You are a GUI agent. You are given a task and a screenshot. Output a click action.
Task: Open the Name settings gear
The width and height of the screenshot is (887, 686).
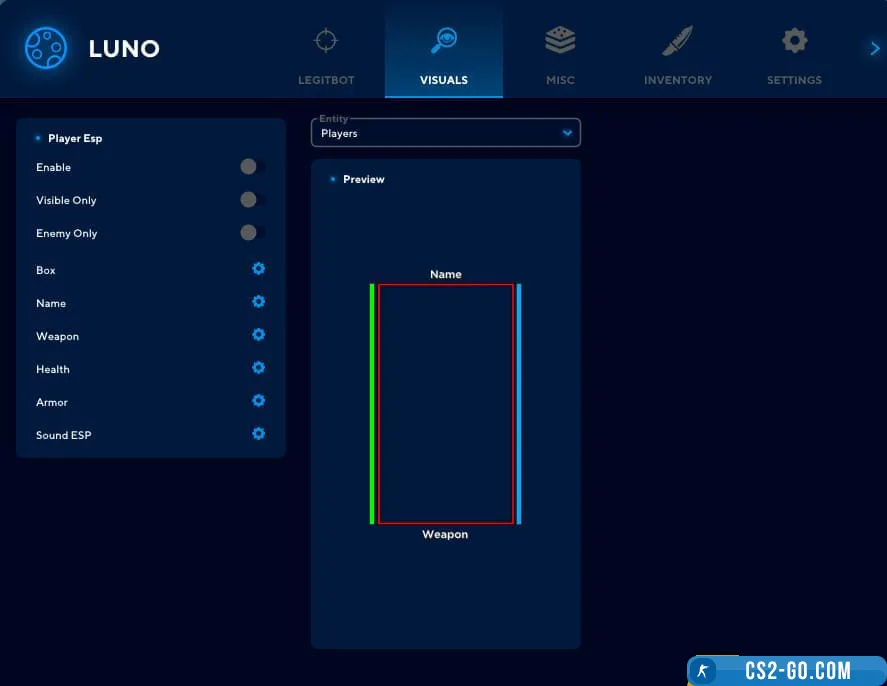258,302
